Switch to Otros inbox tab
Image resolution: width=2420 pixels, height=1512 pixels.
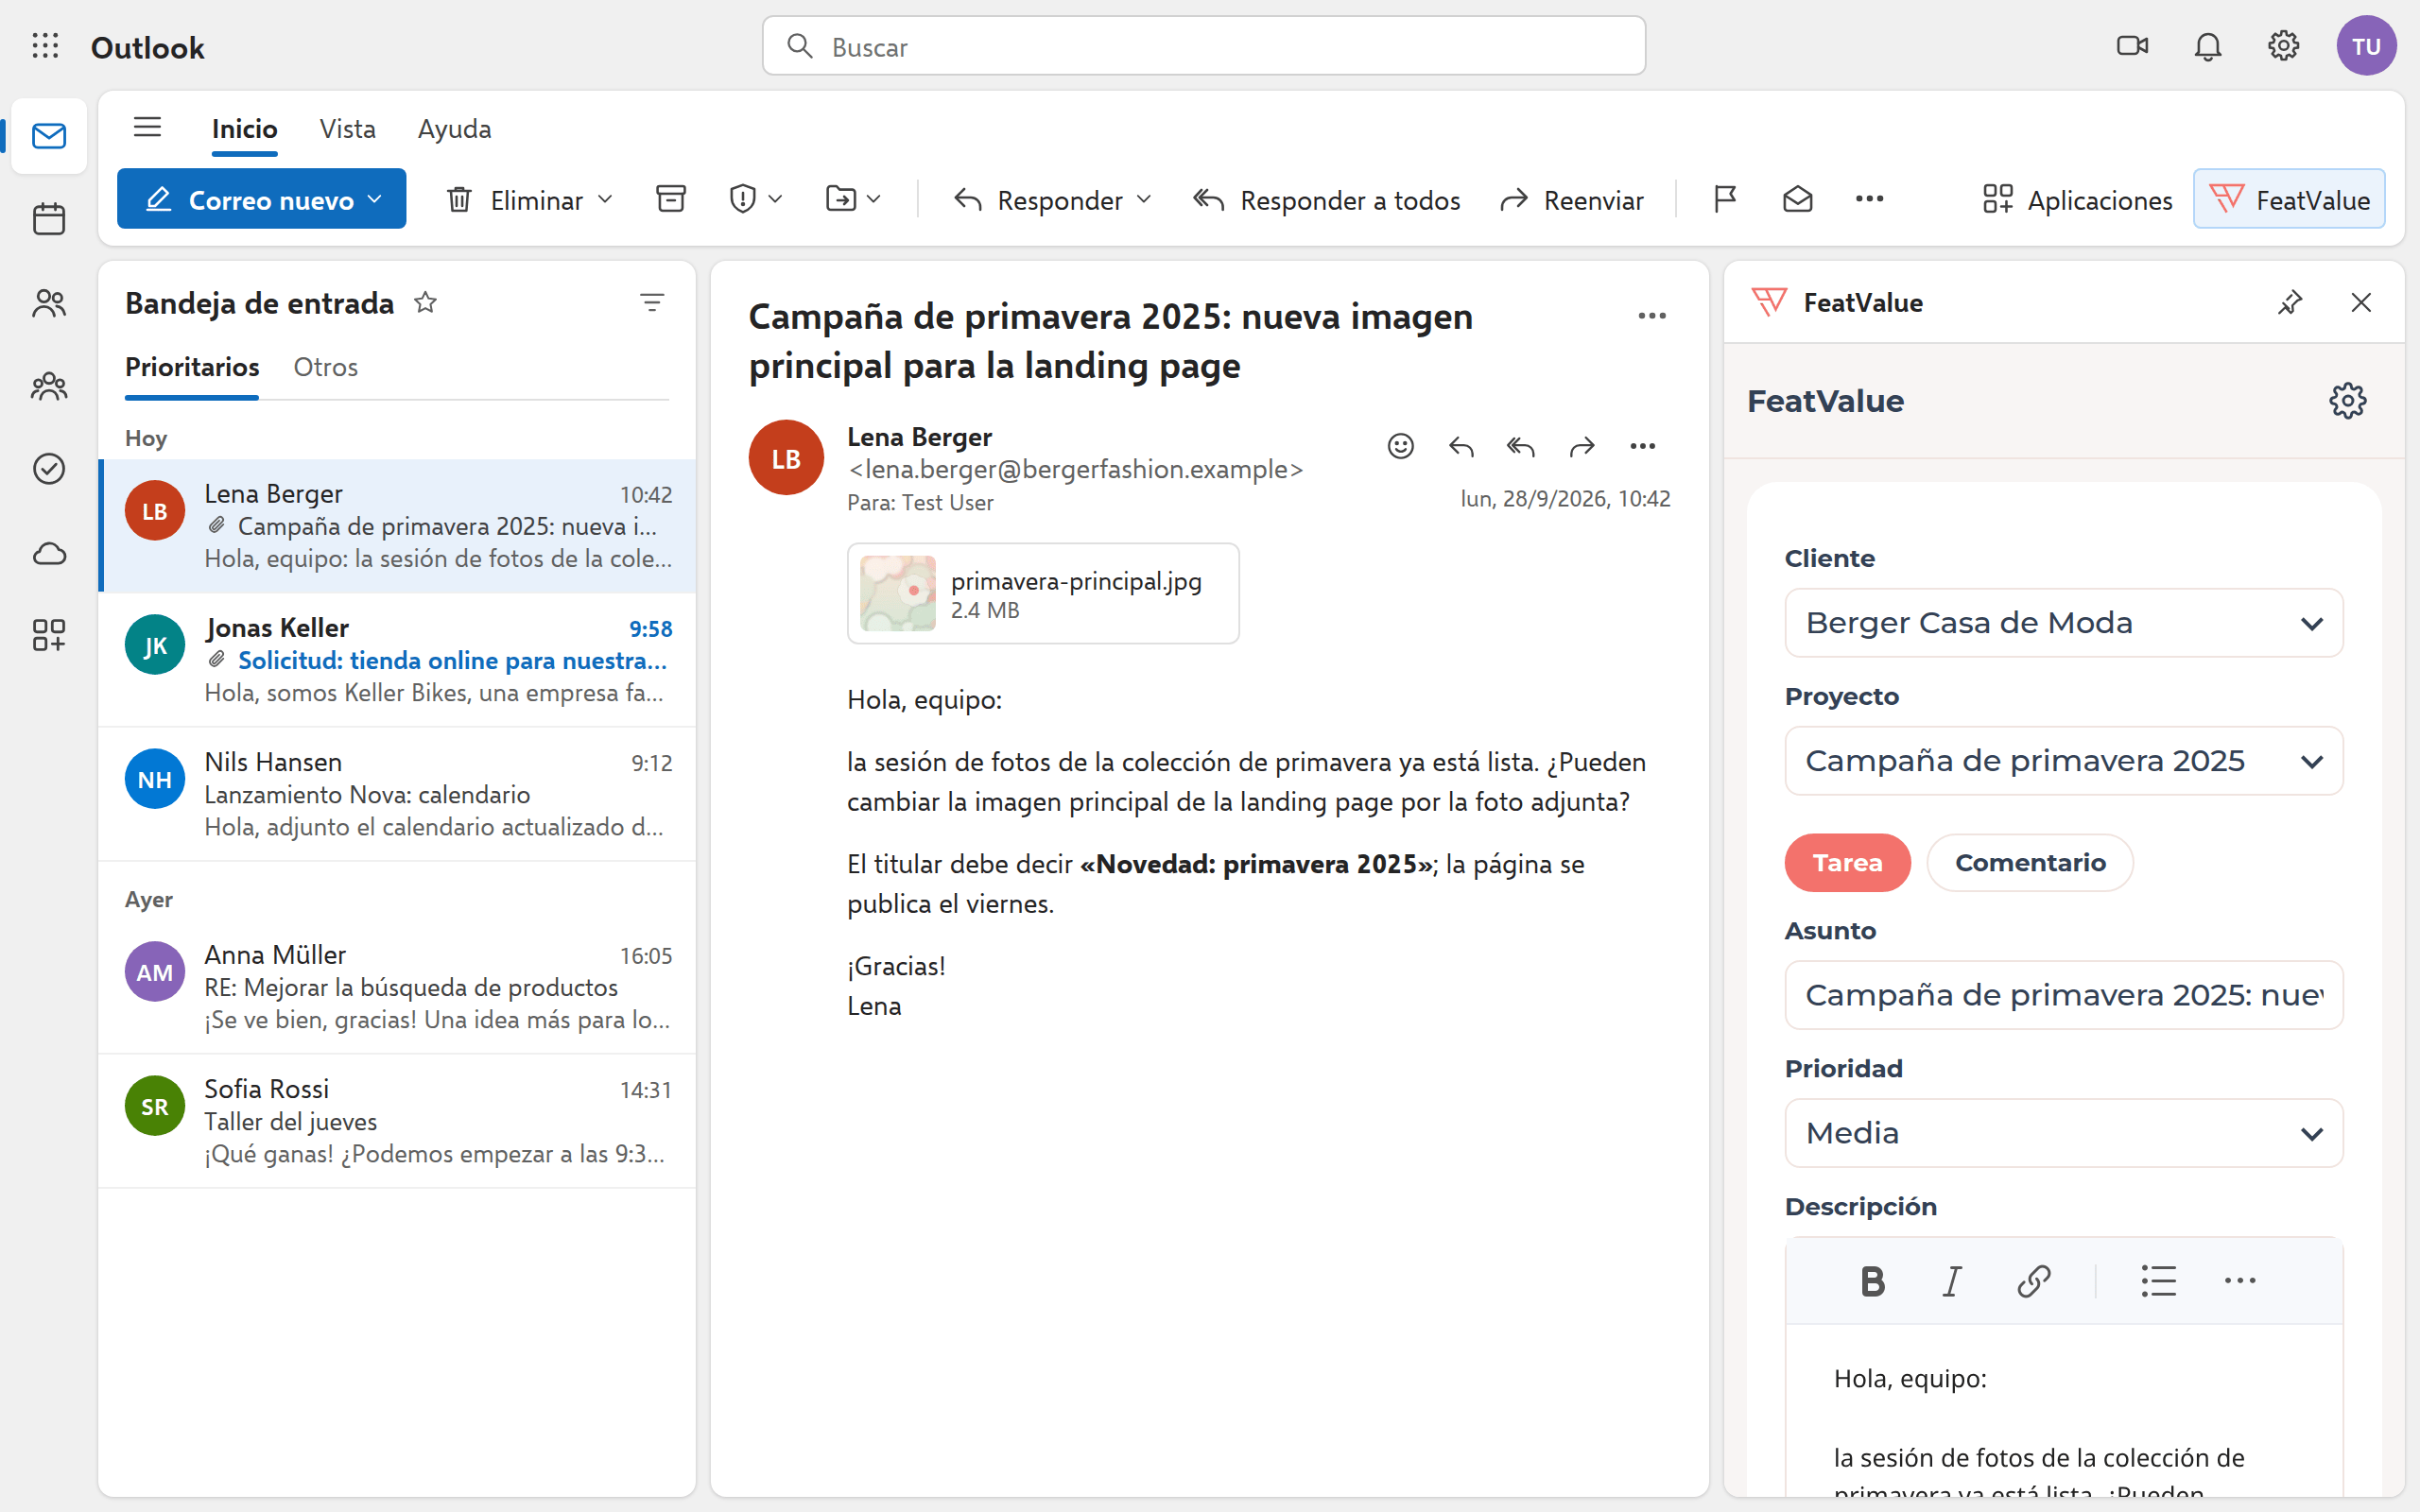[325, 367]
